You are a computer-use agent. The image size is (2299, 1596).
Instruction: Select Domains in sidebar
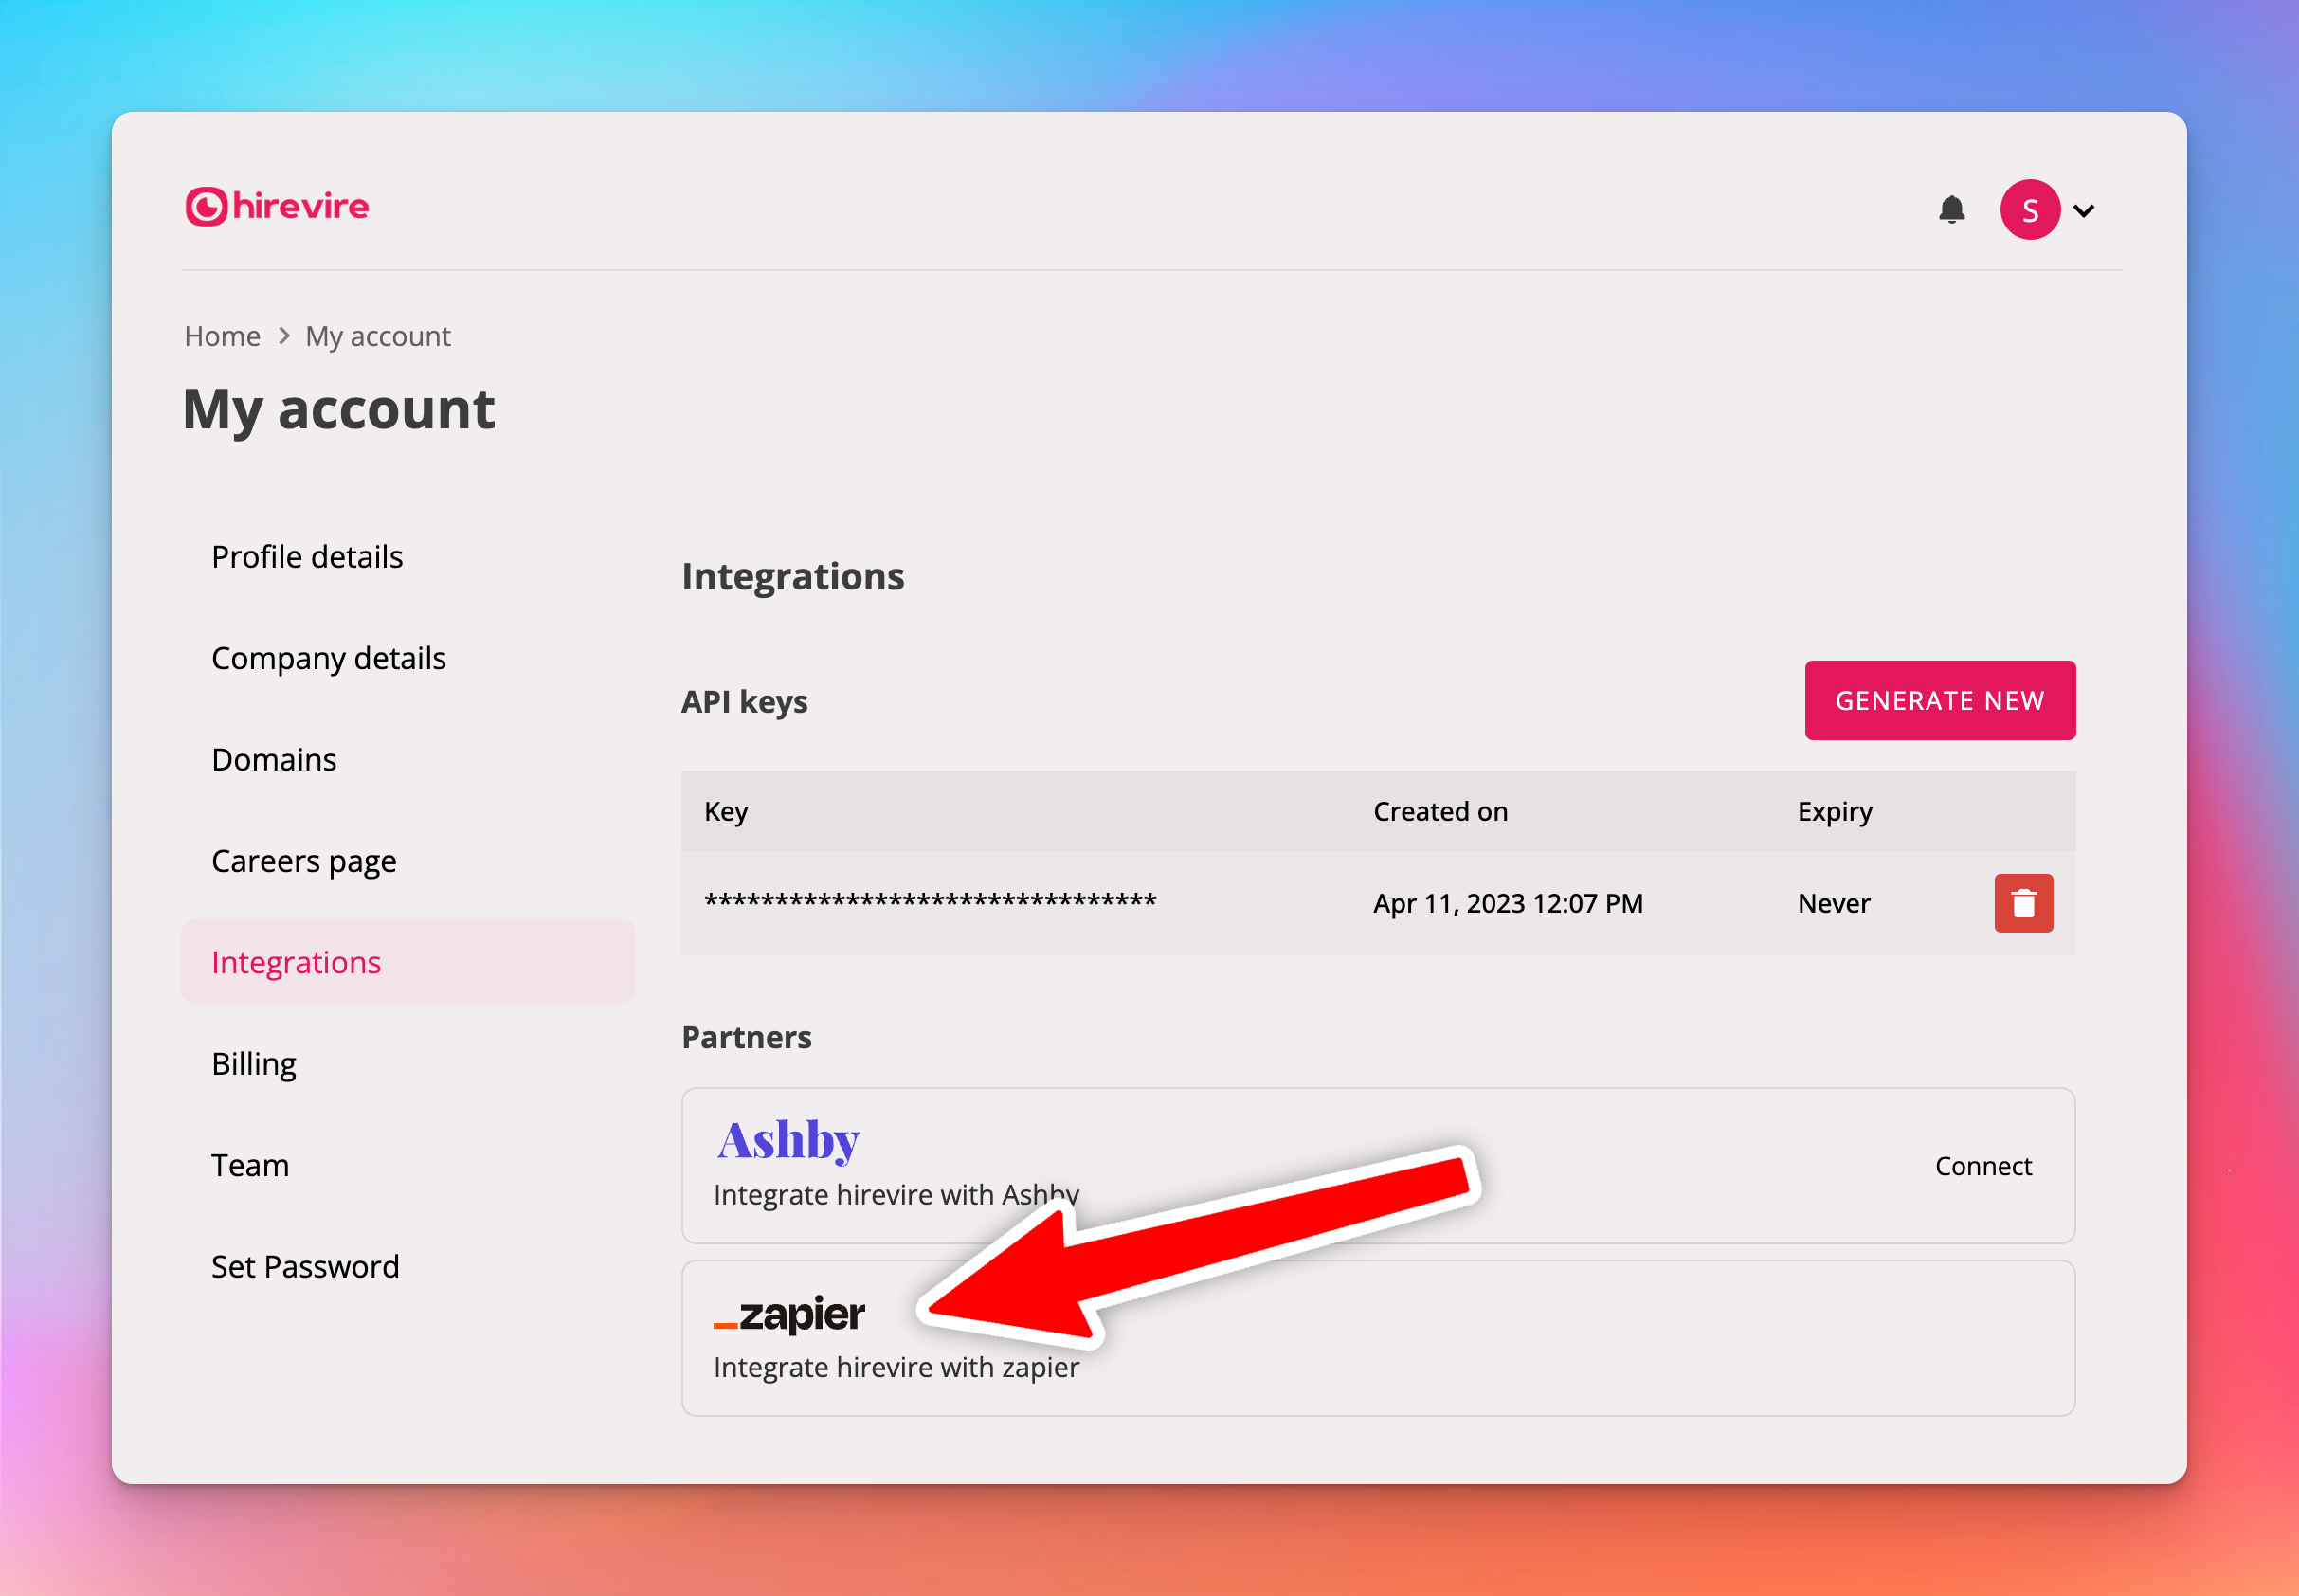click(274, 760)
